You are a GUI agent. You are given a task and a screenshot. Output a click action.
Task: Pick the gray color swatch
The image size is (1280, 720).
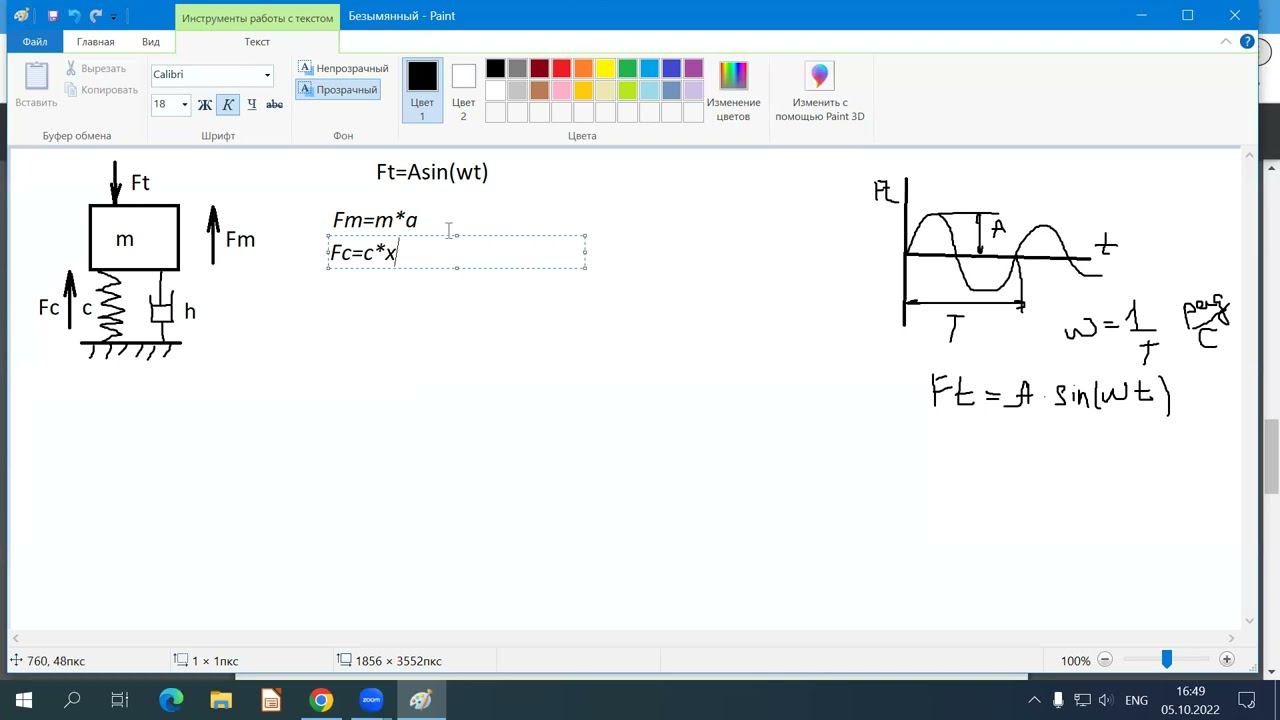517,68
